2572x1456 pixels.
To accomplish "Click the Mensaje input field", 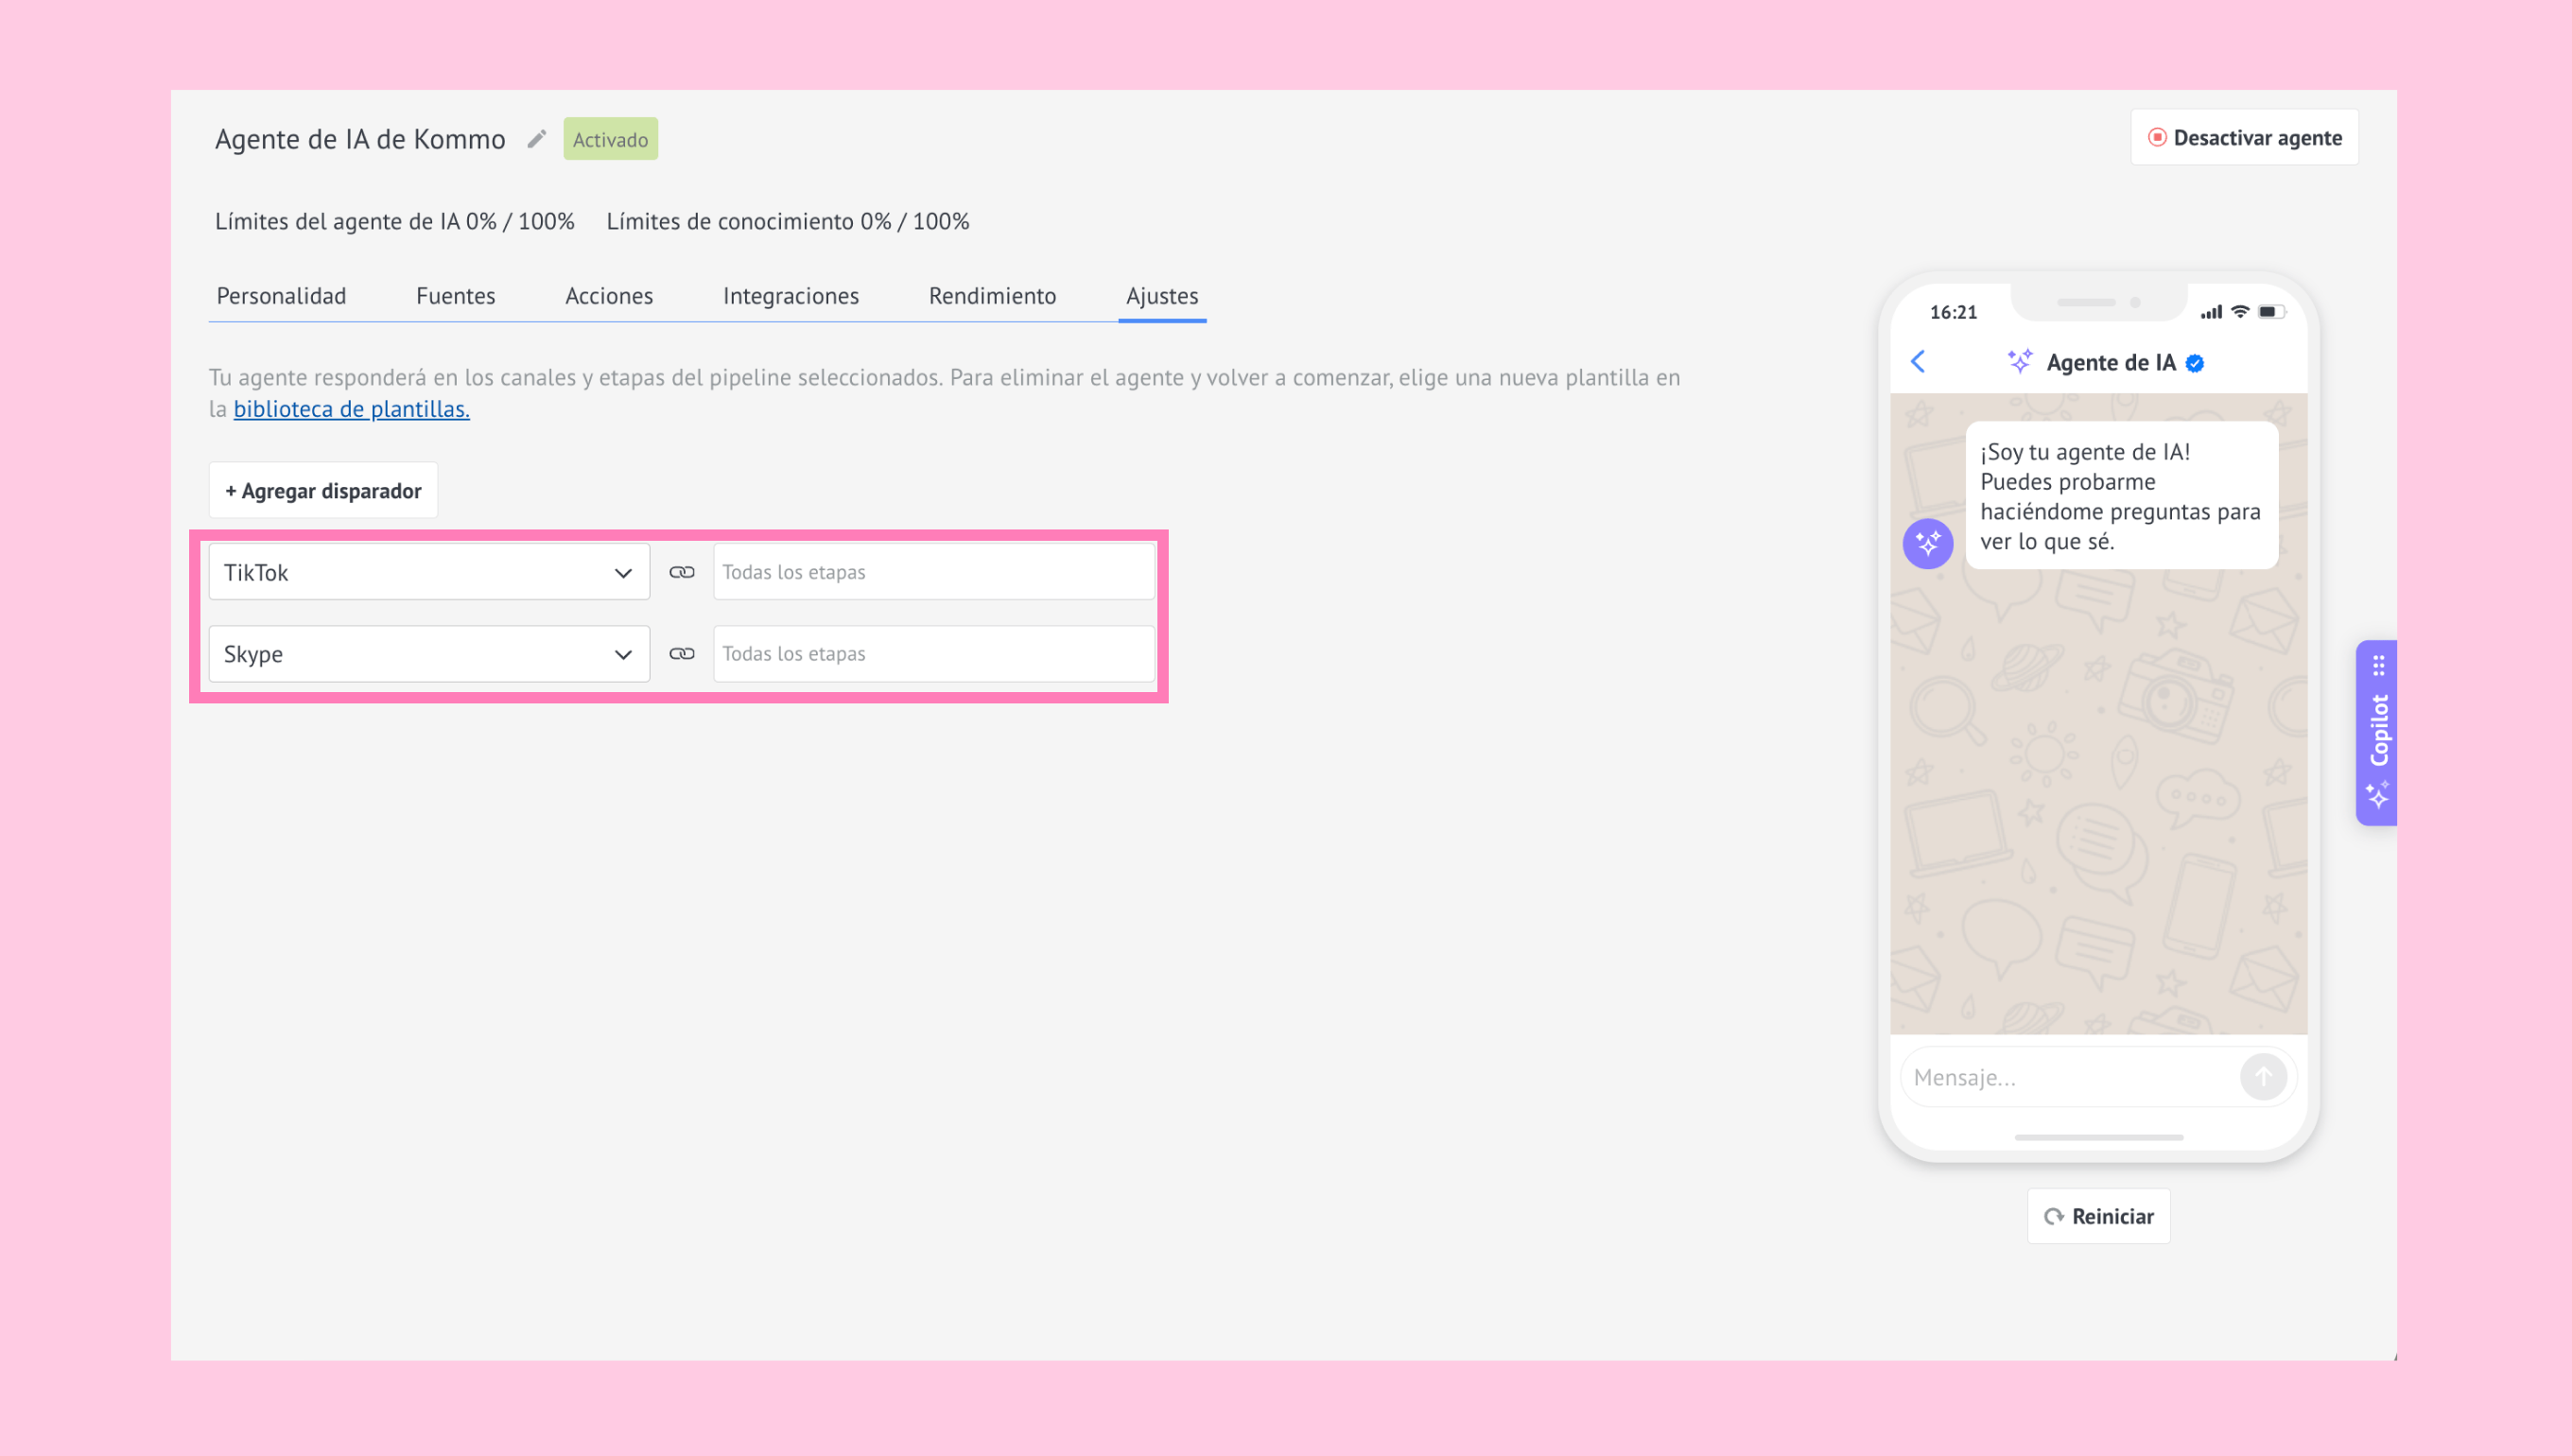I will coord(2068,1078).
